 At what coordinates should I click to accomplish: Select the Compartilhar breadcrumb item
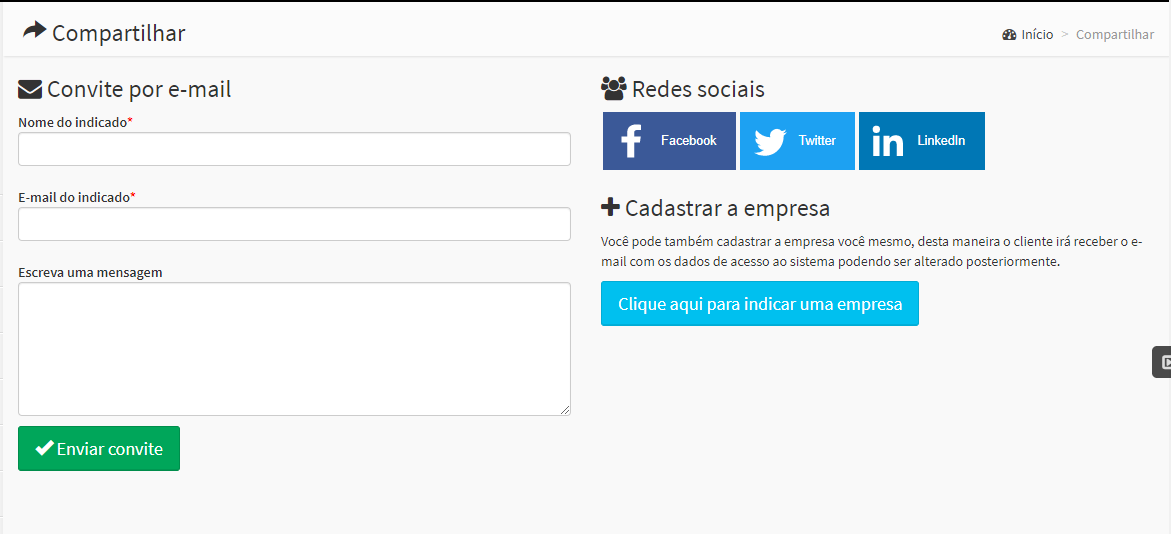(1114, 35)
